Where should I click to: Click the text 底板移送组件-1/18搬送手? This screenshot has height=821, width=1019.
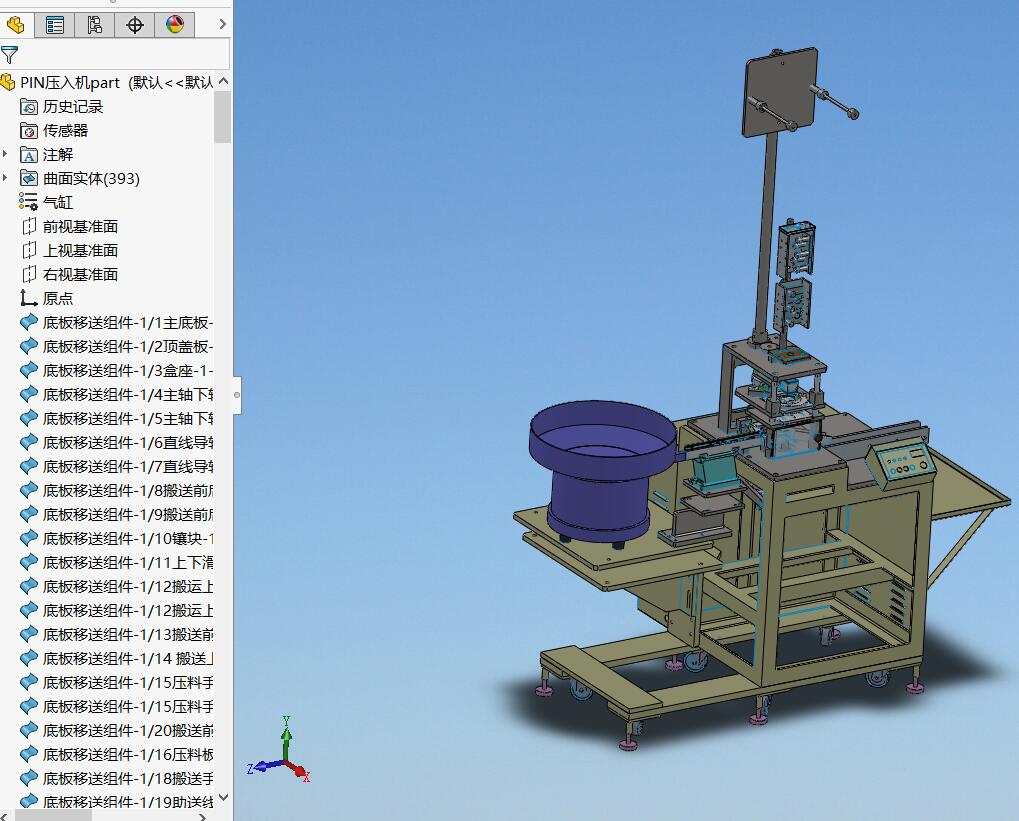pos(128,779)
